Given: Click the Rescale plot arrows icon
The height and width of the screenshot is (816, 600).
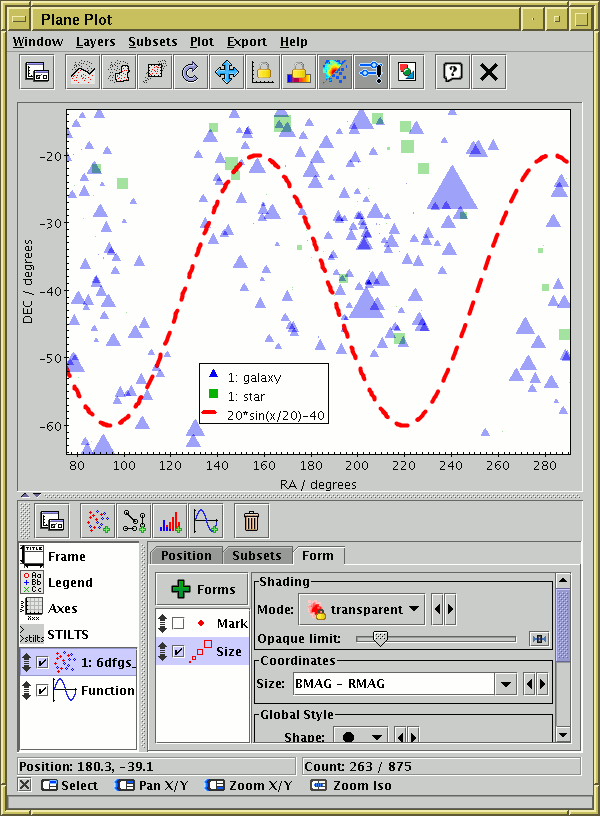Looking at the screenshot, I should pyautogui.click(x=227, y=72).
